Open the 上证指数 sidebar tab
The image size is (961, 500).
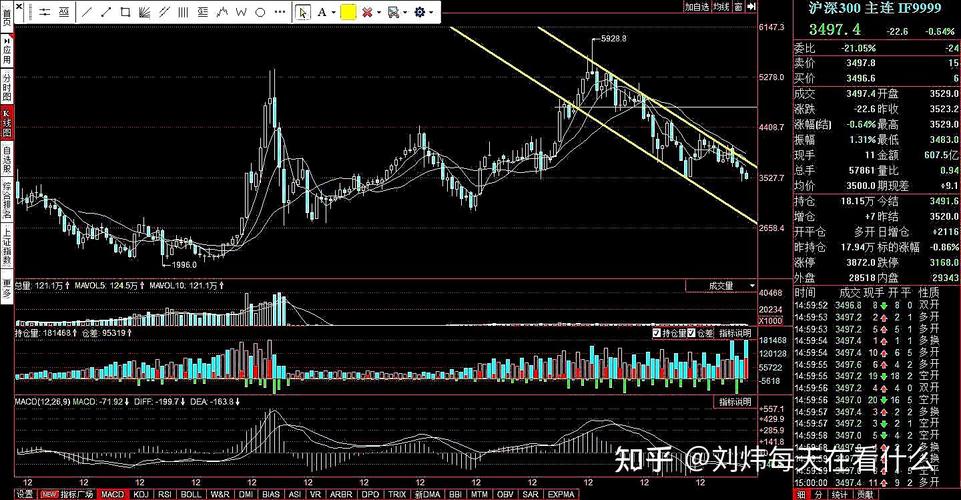pos(7,246)
